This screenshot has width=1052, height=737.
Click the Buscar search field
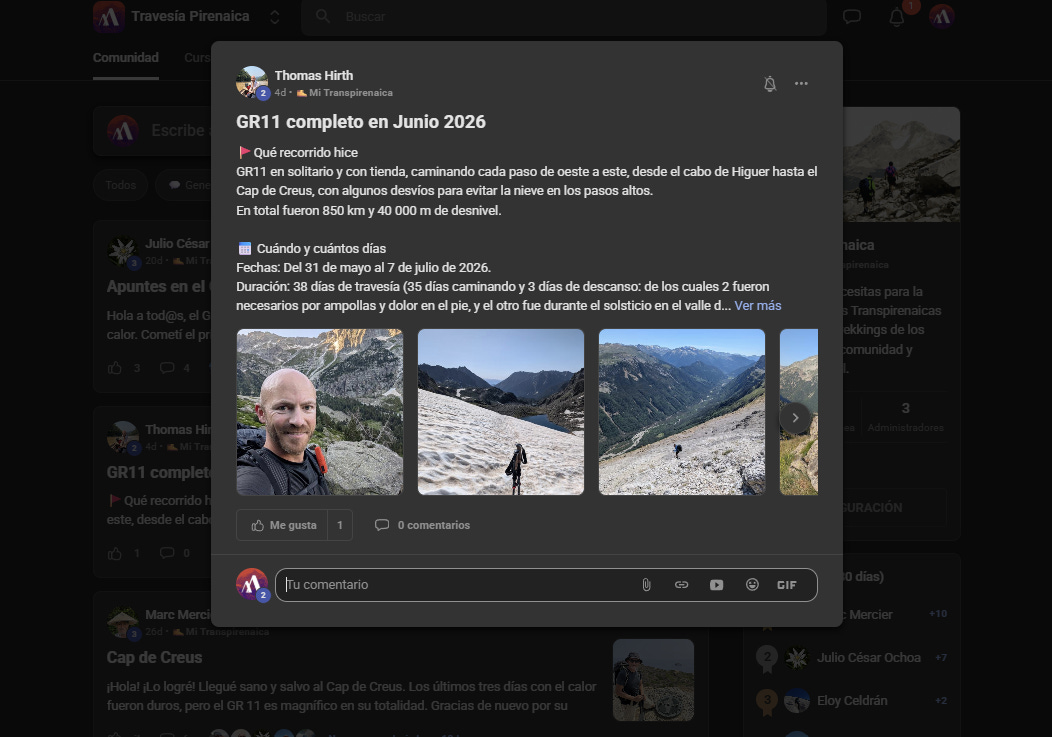point(564,17)
